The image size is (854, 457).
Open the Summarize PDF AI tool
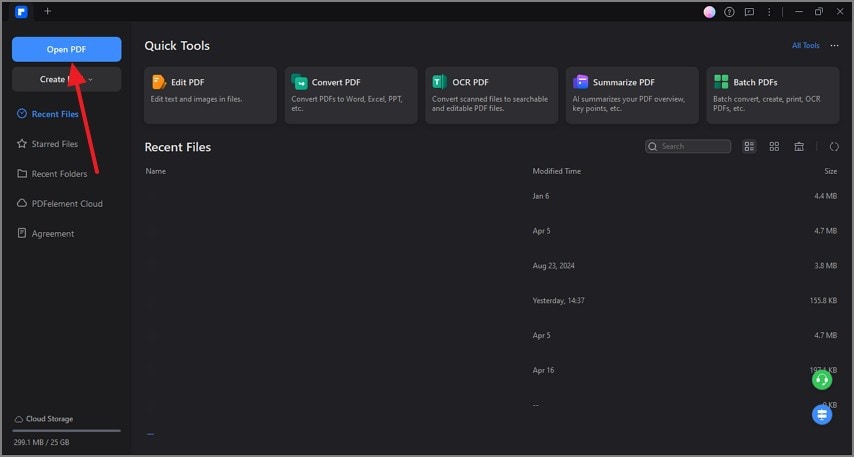(631, 95)
